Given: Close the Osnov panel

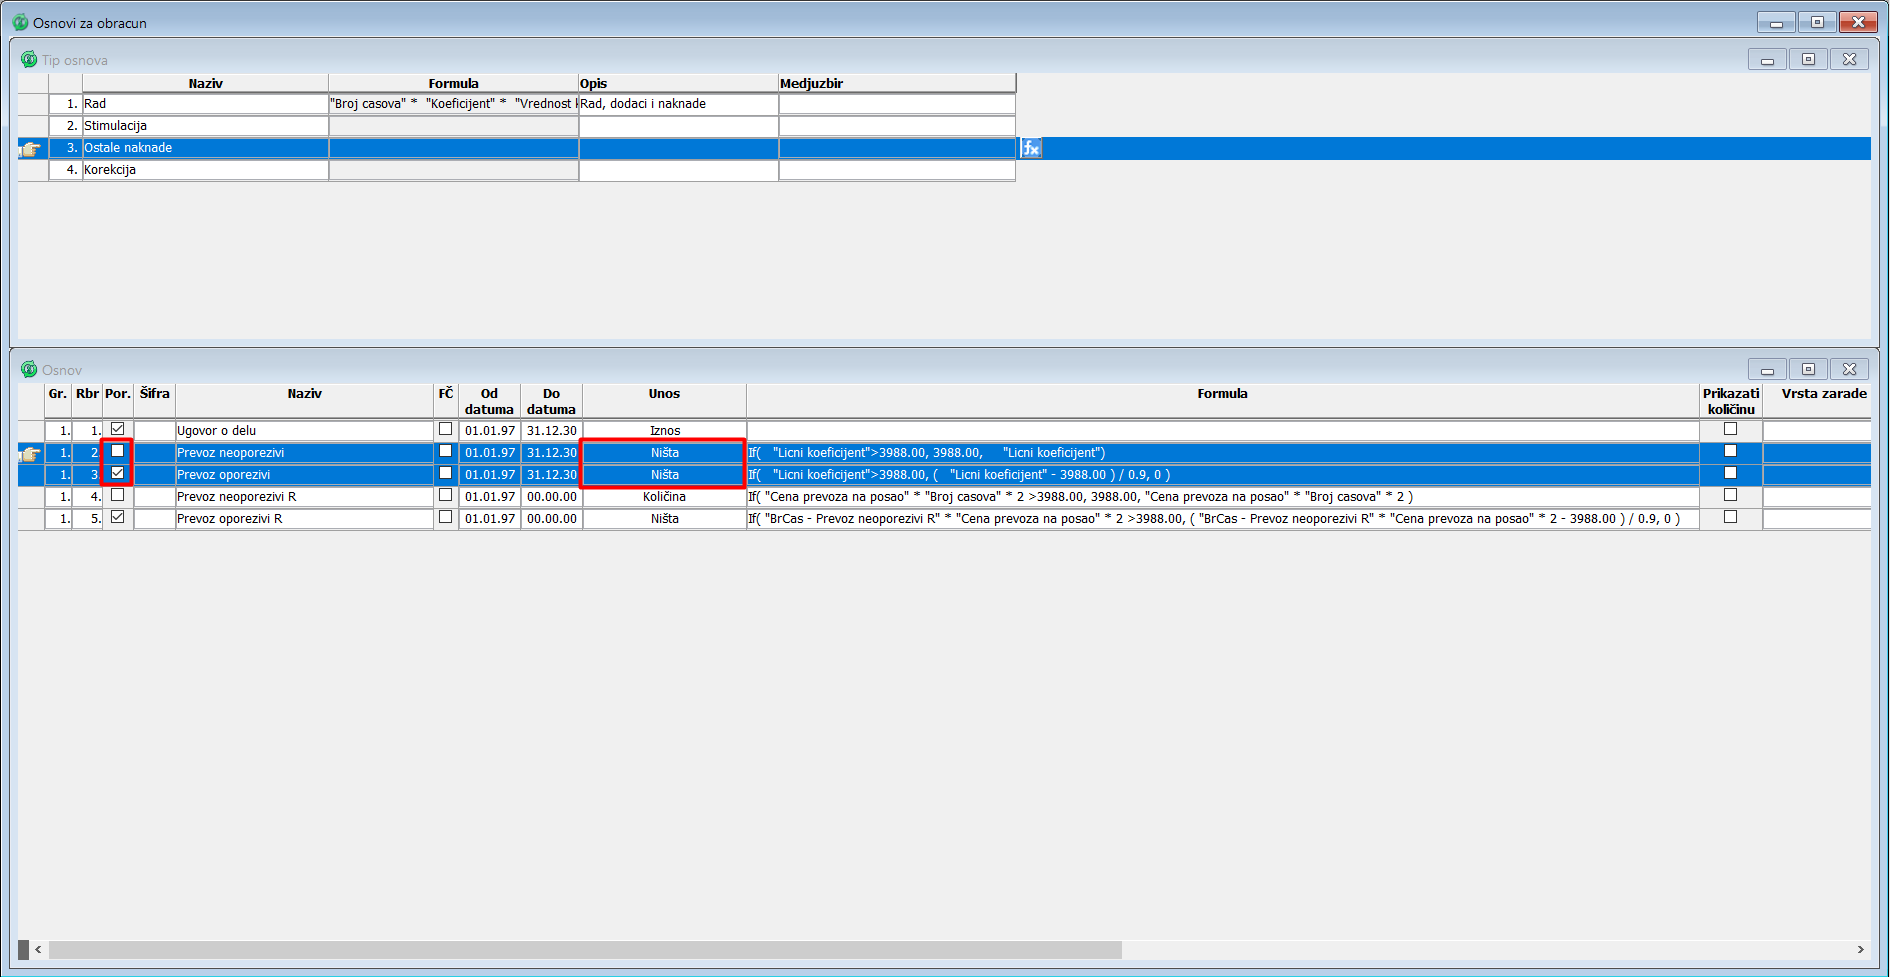Looking at the screenshot, I should point(1849,370).
